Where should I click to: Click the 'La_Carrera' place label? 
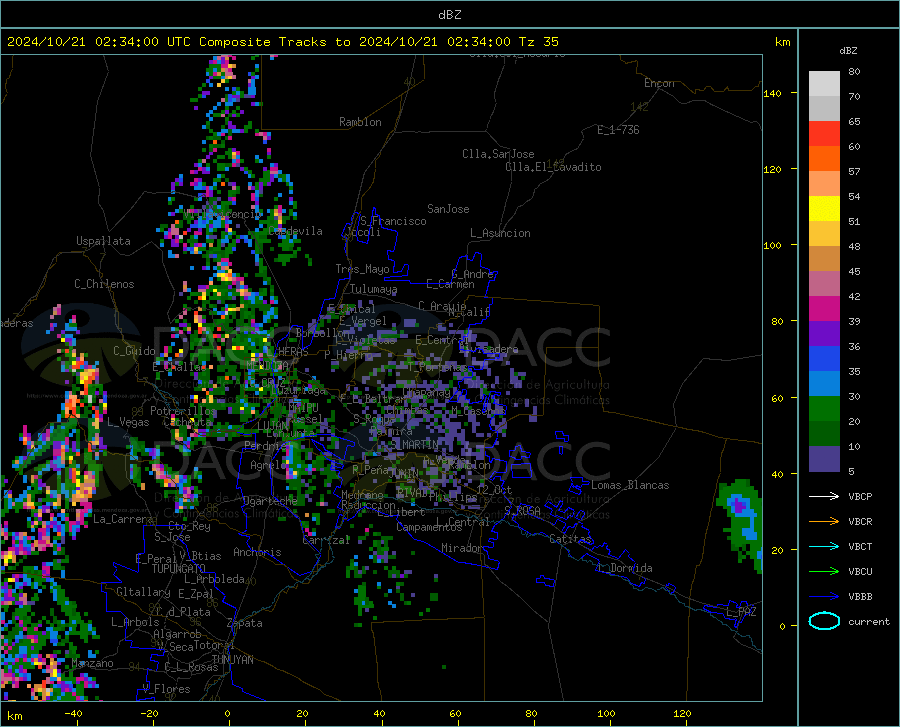[x=123, y=519]
